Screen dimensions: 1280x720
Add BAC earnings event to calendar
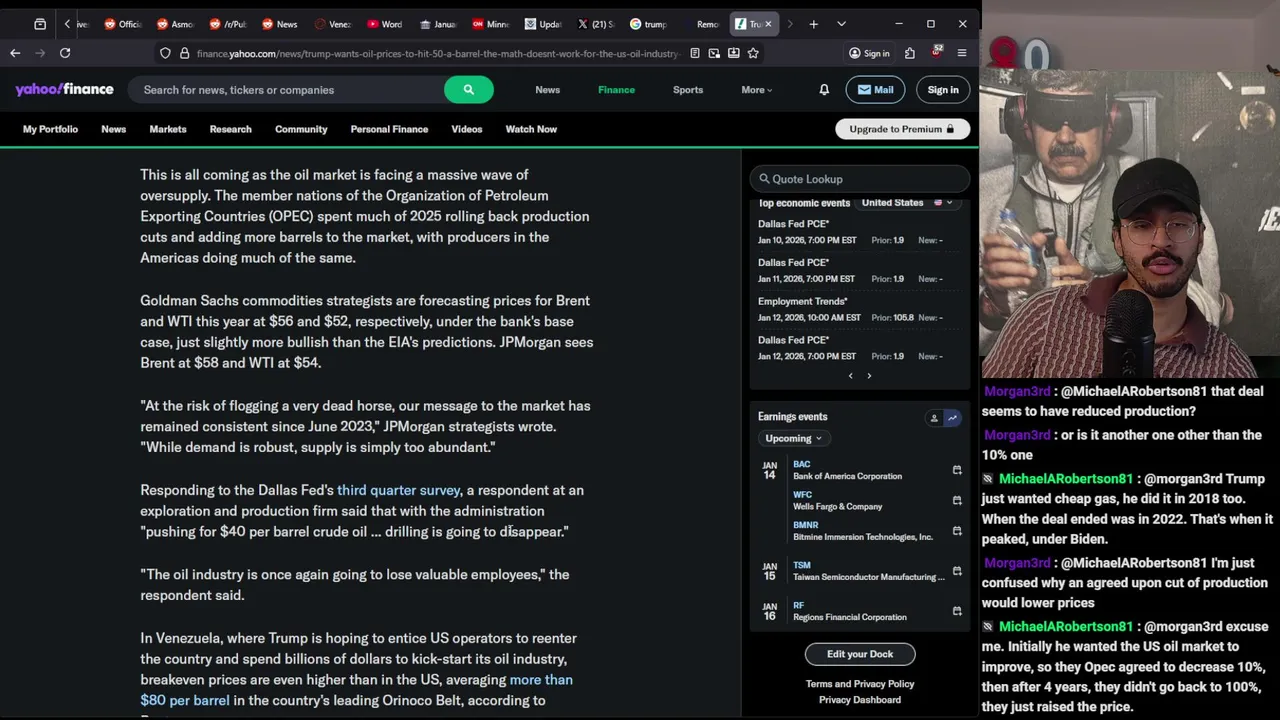pyautogui.click(x=957, y=470)
